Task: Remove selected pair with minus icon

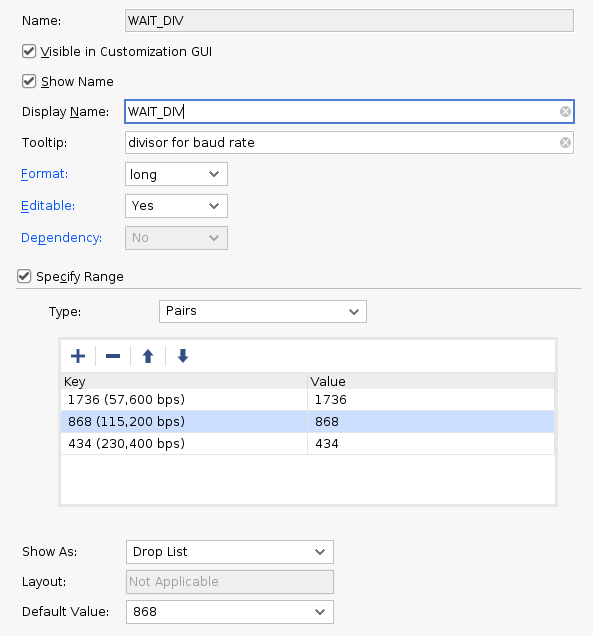Action: click(113, 356)
